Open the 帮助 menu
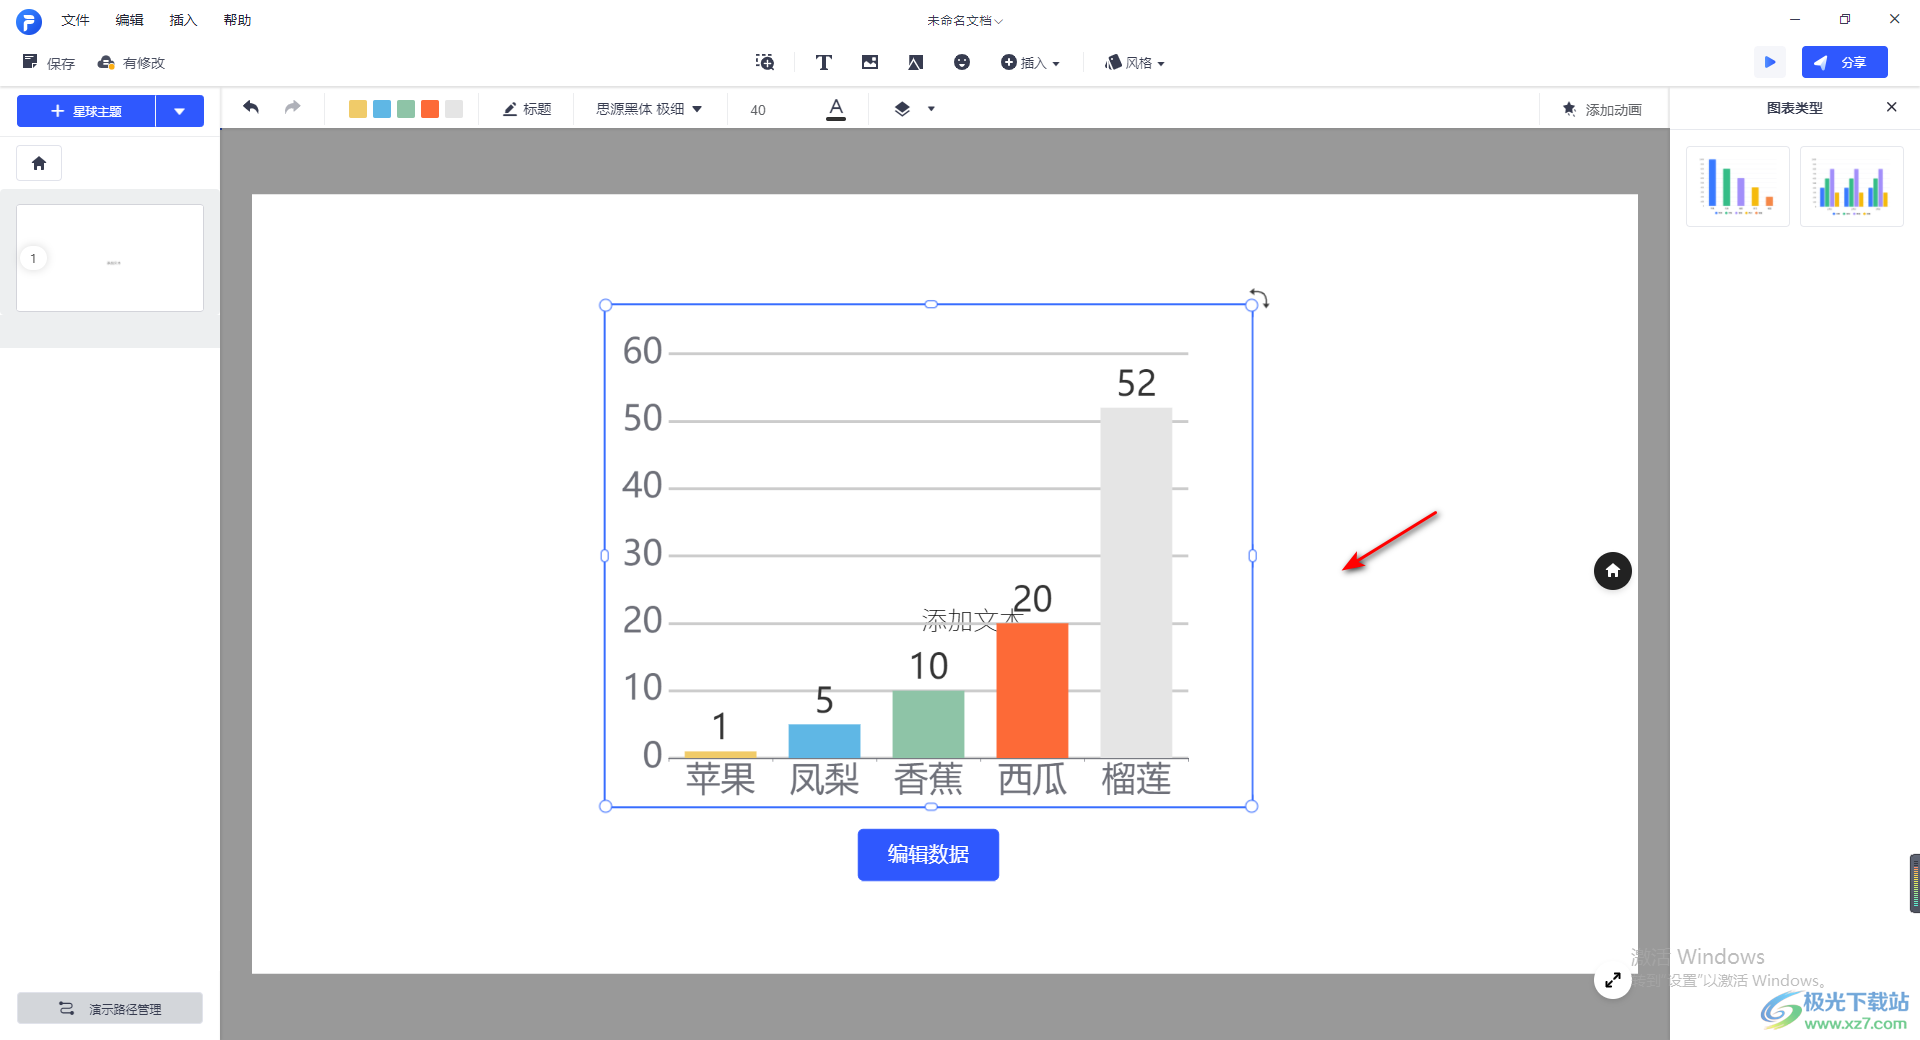The image size is (1920, 1040). [x=237, y=20]
